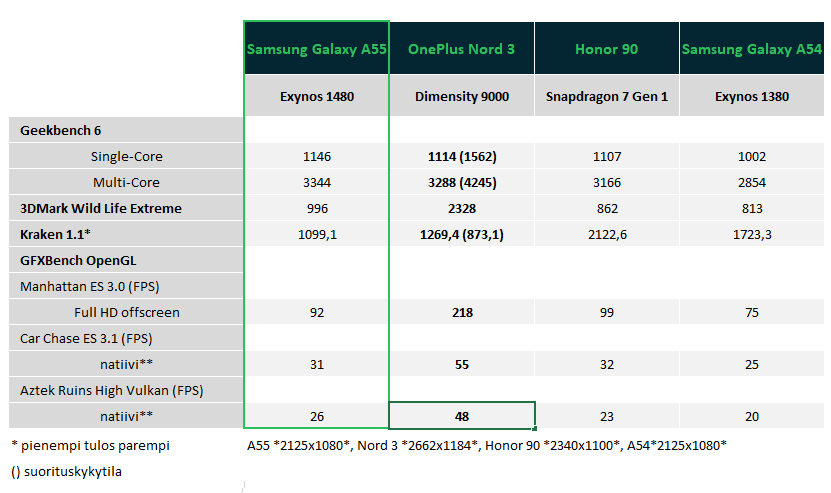Select the Aztek Ruins High Vulkan (FPS) label
This screenshot has width=831, height=493.
click(126, 390)
